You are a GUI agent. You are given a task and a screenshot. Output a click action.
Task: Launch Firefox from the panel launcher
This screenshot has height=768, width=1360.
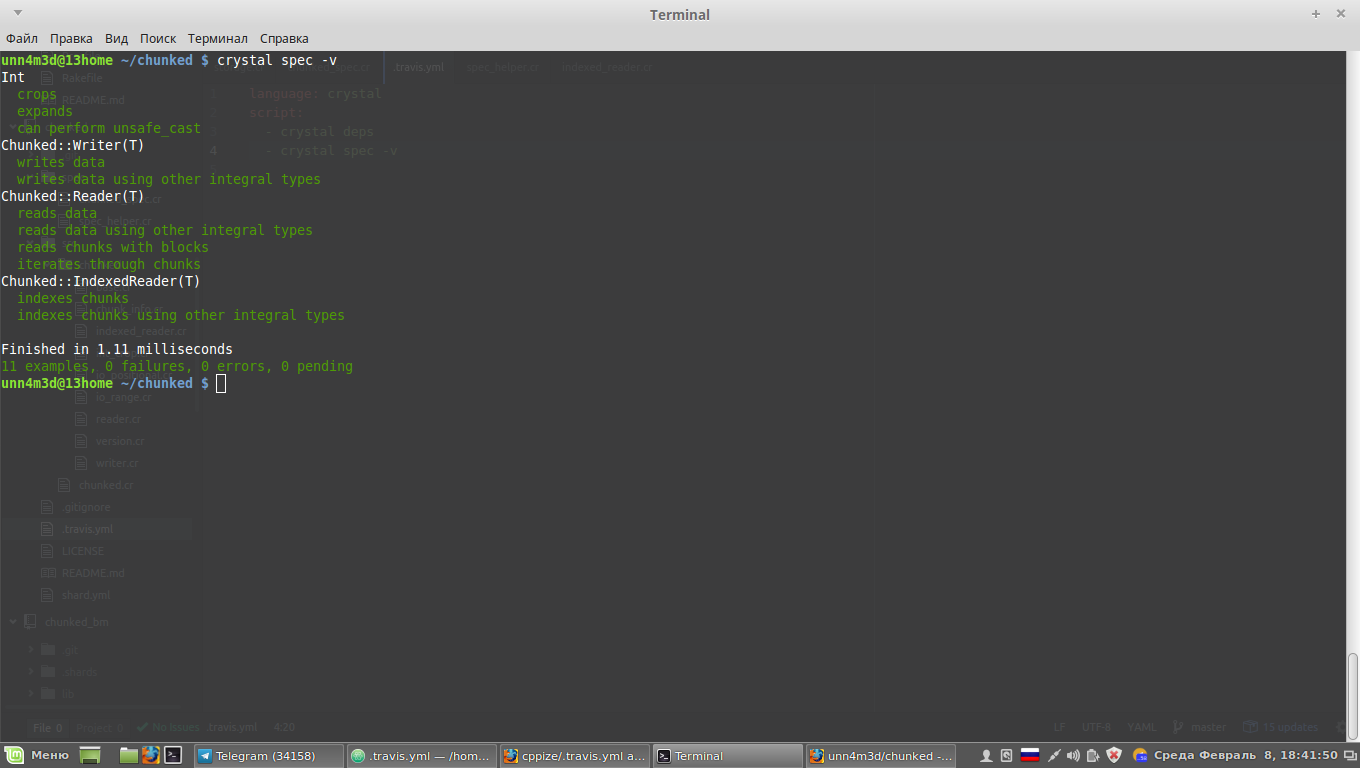click(150, 756)
